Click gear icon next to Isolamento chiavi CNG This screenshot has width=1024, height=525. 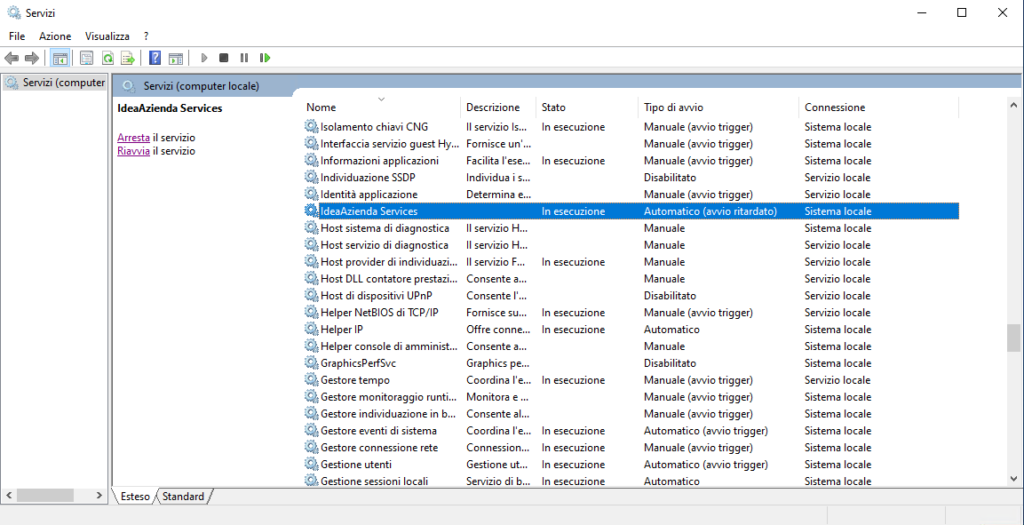click(312, 127)
